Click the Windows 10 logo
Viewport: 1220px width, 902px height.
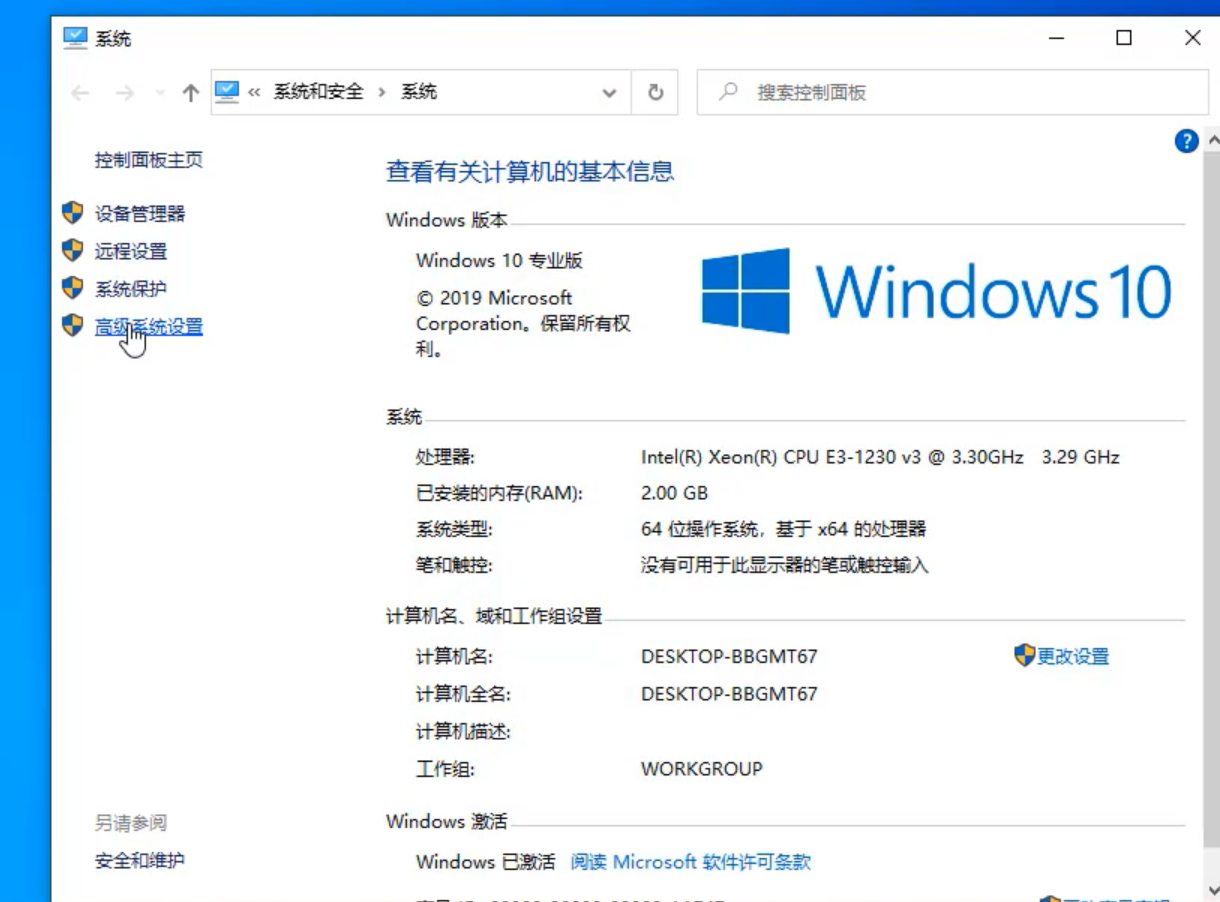(x=936, y=291)
